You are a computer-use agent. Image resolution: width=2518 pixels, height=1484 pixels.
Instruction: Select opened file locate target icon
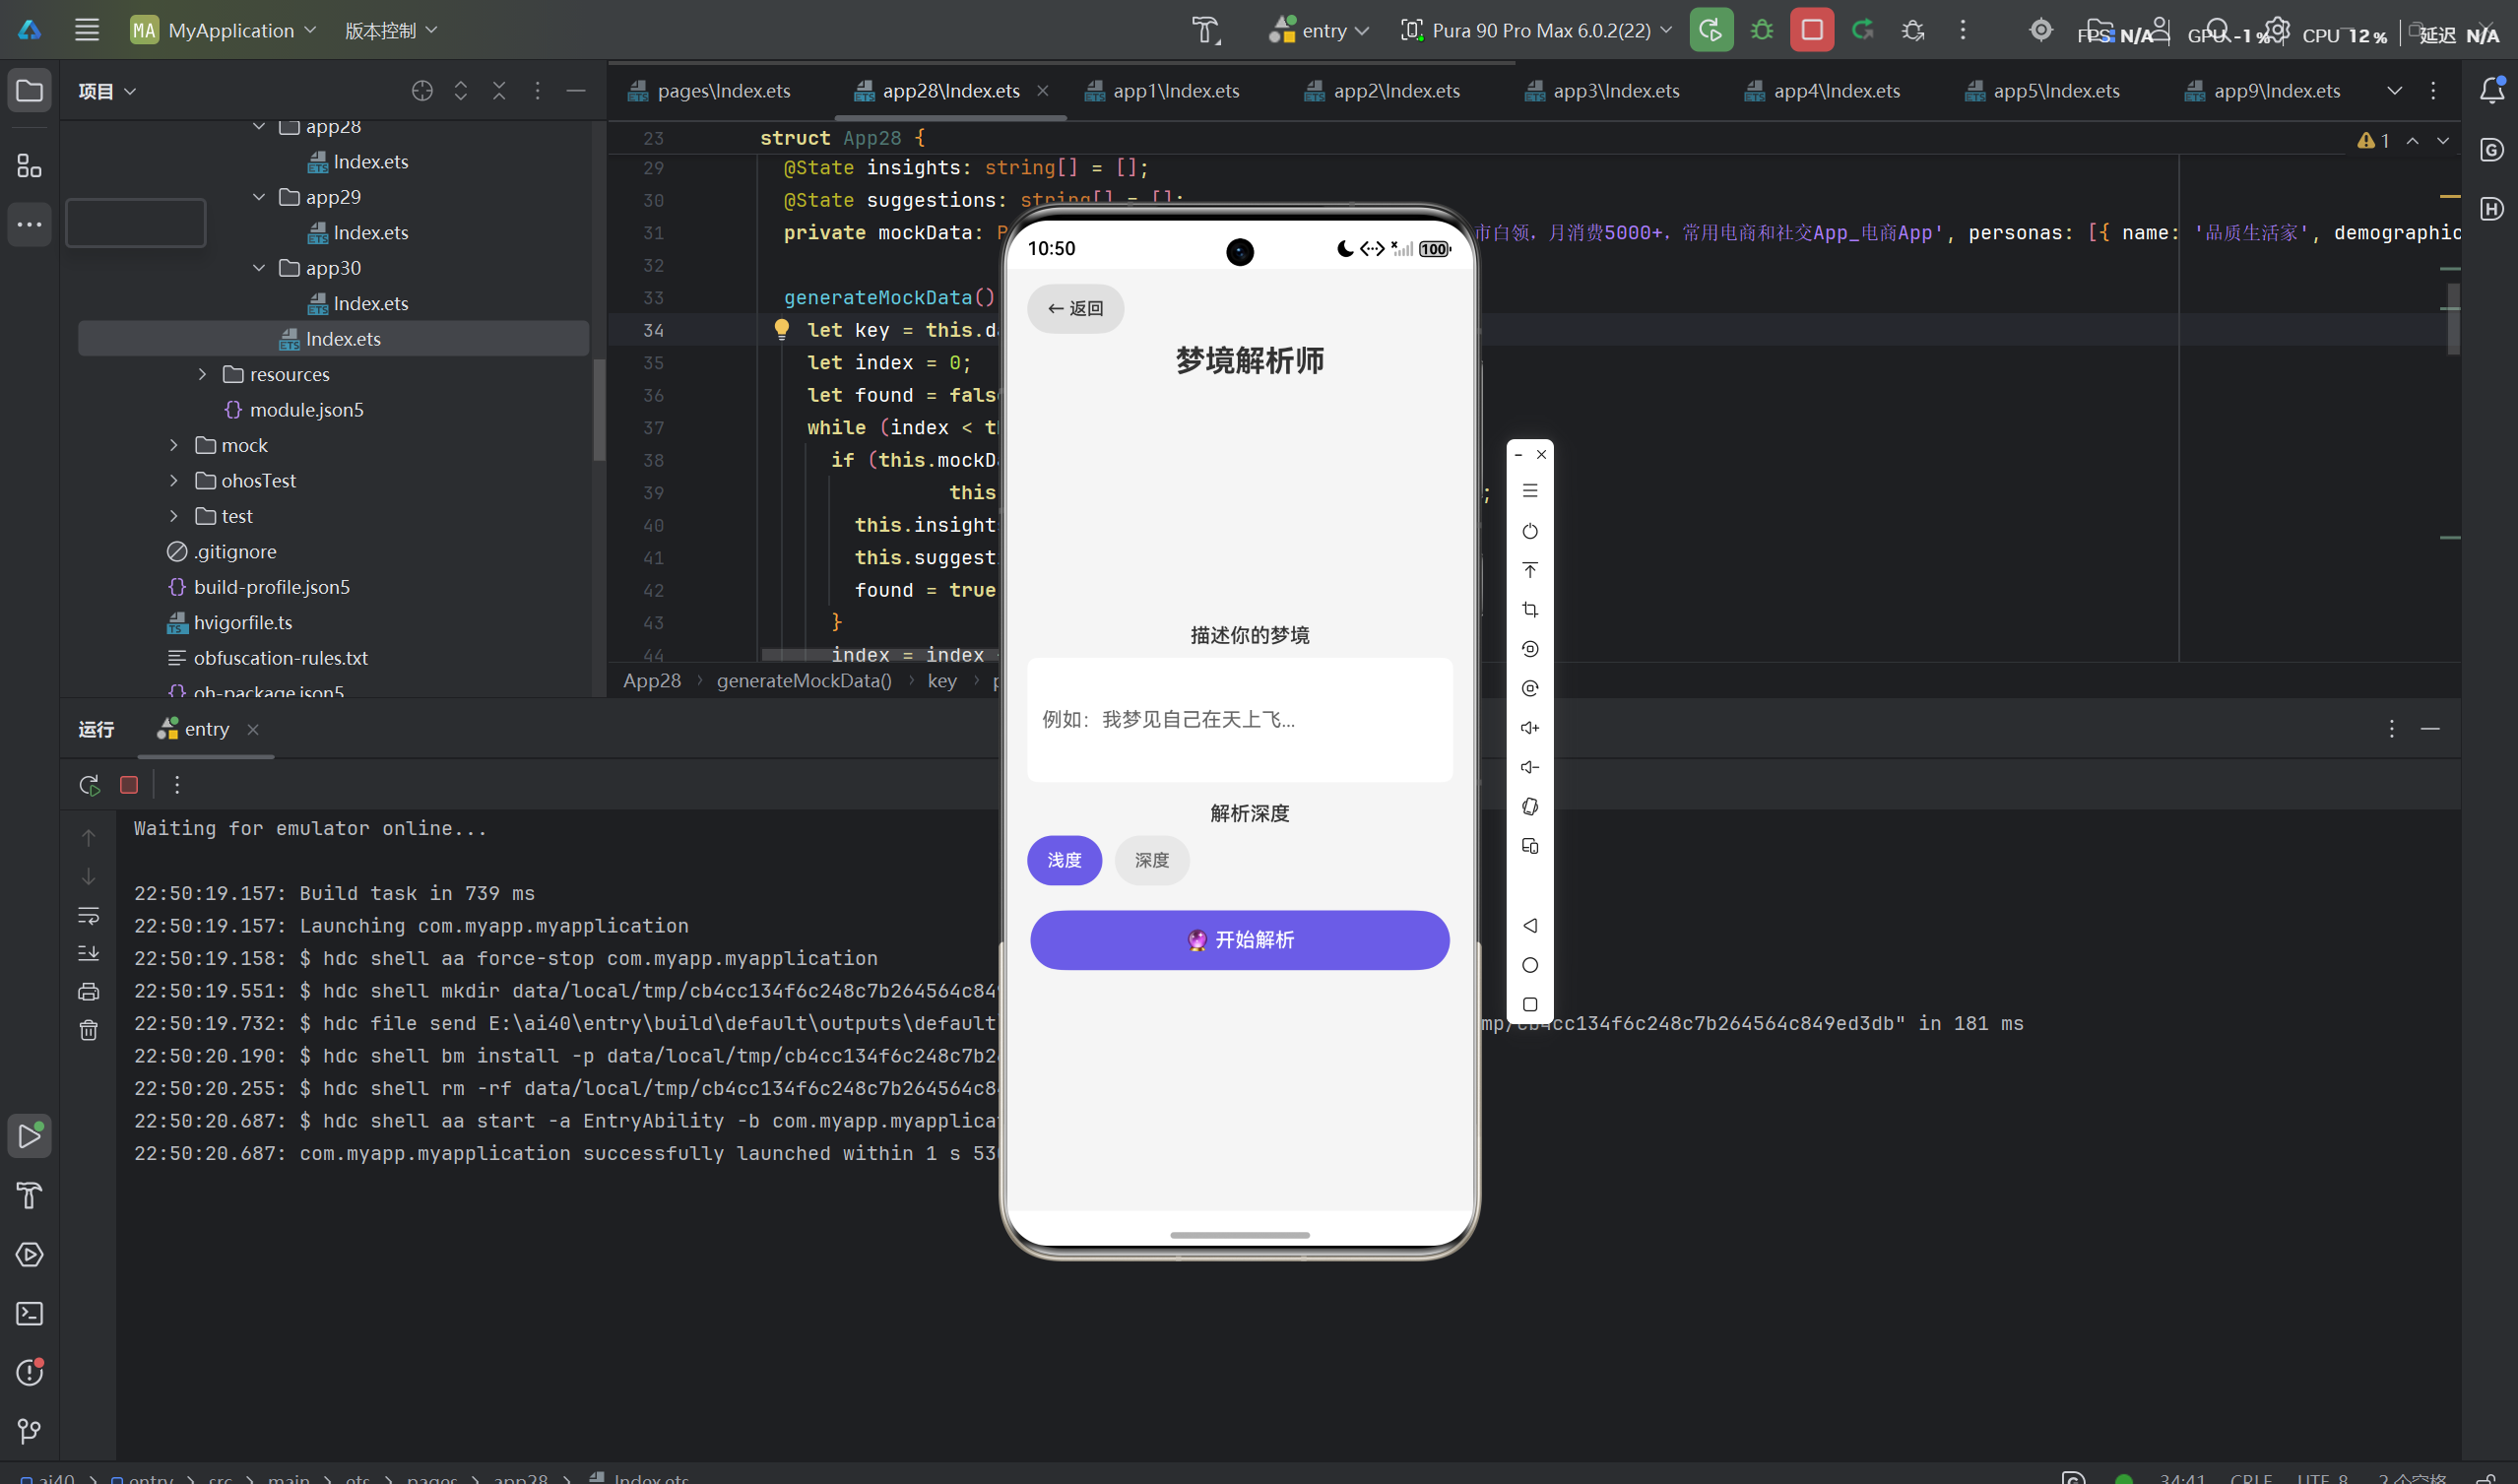click(422, 91)
